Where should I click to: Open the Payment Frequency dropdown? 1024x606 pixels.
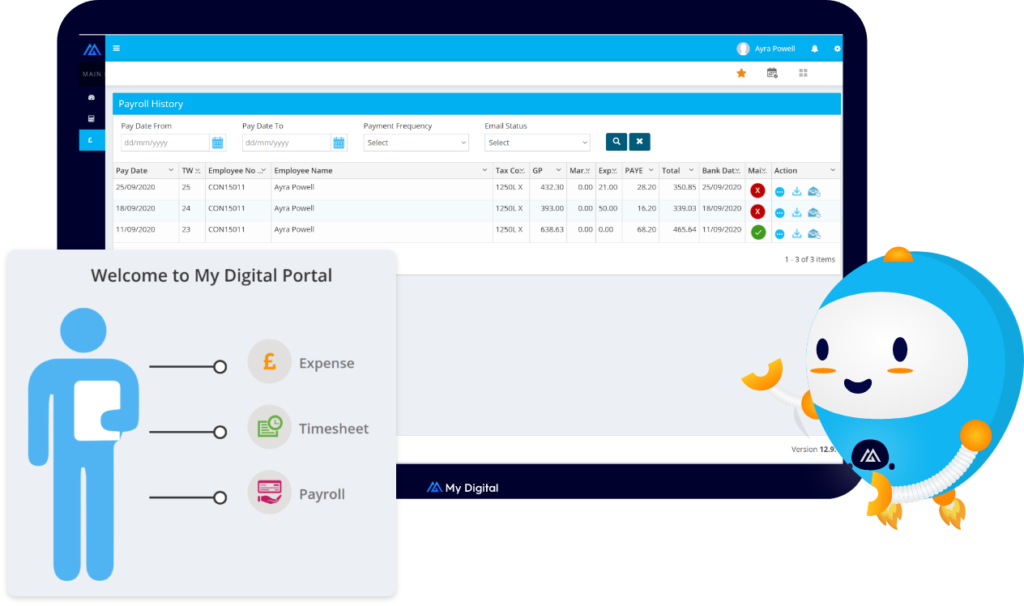click(x=416, y=142)
